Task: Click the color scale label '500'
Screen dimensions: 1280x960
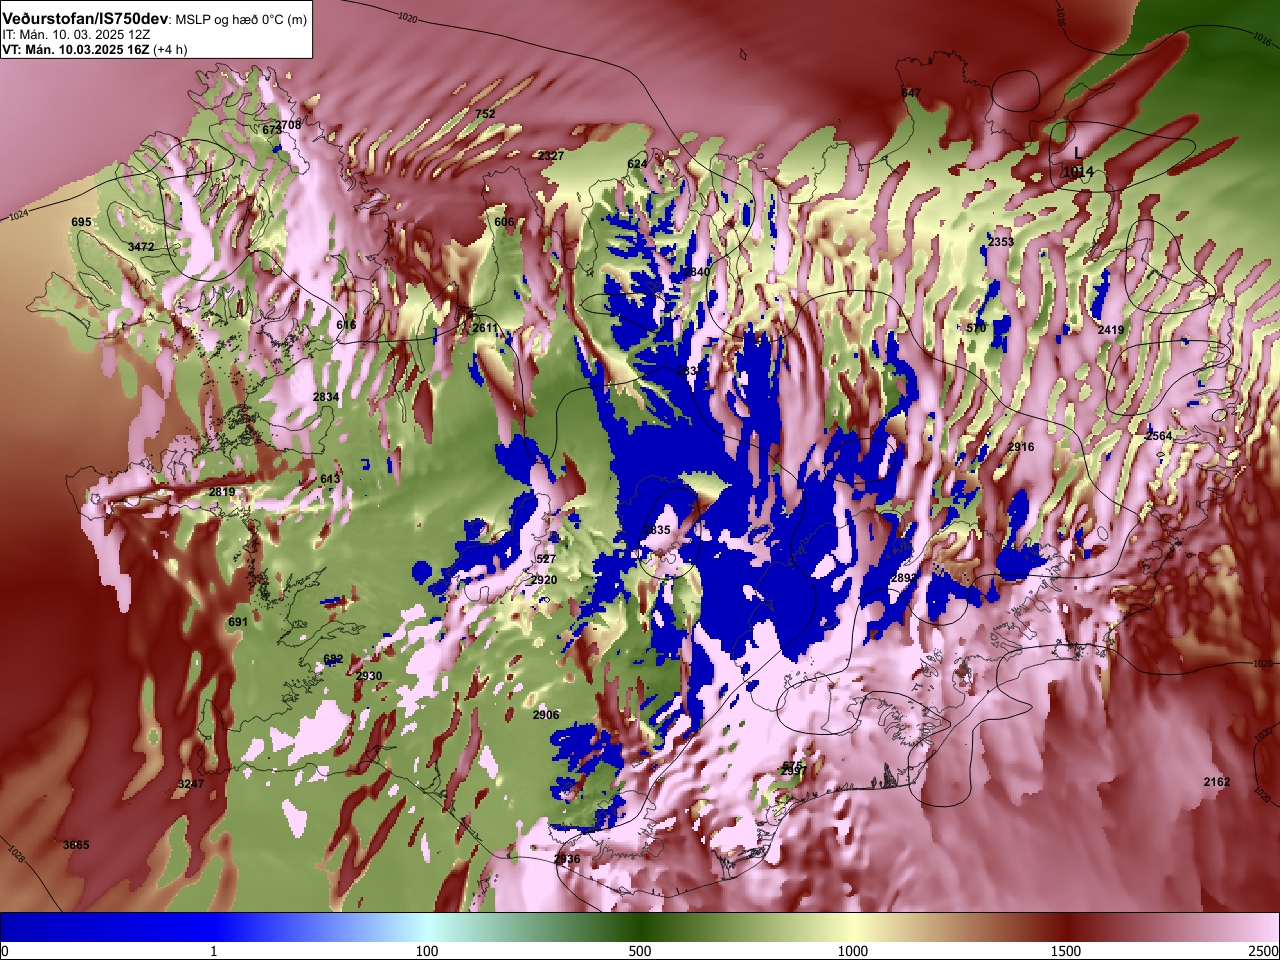Action: coord(640,951)
